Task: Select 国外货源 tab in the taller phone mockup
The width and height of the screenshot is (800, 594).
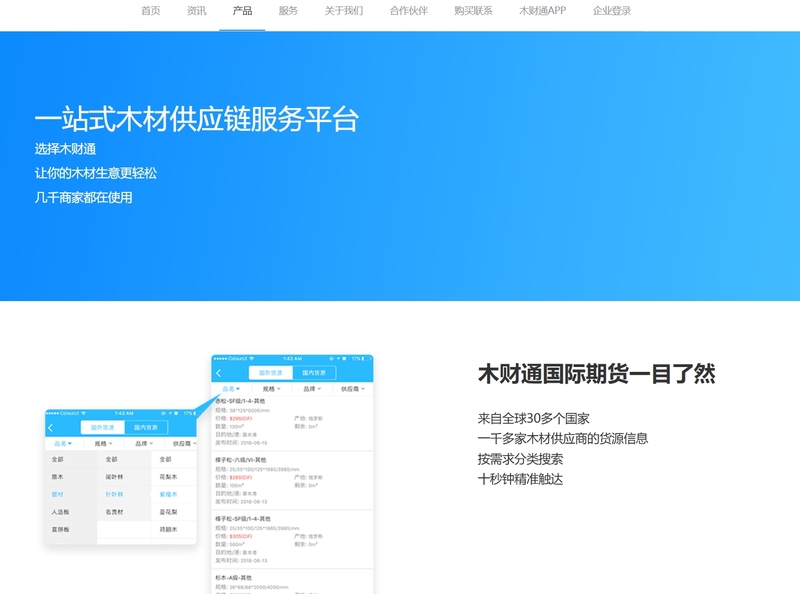Action: pos(270,373)
